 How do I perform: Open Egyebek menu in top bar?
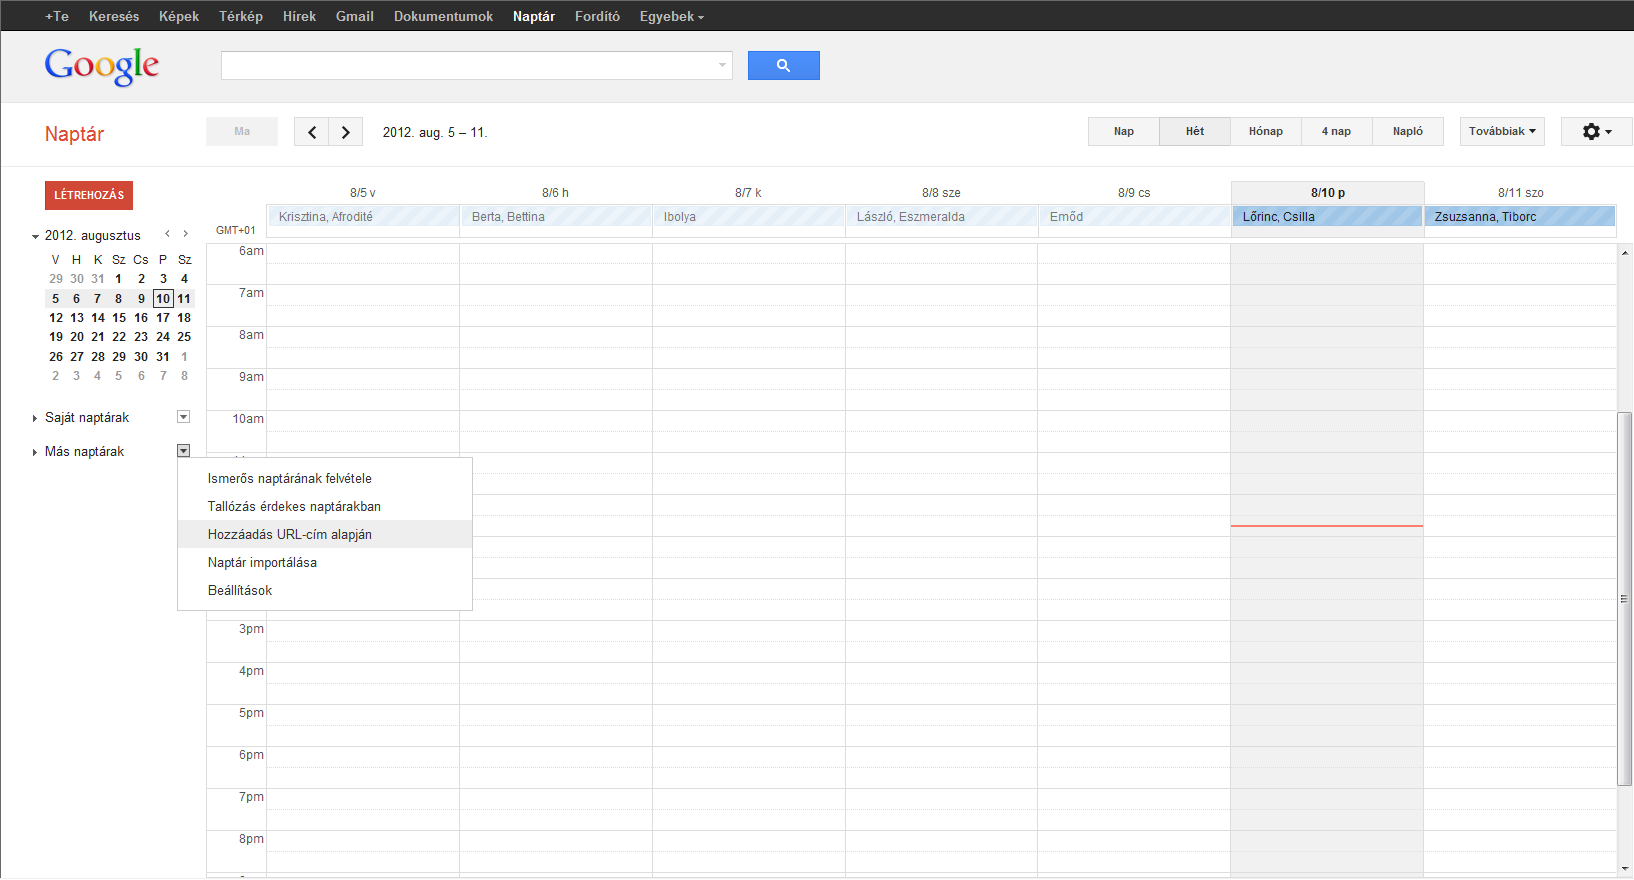(x=672, y=16)
